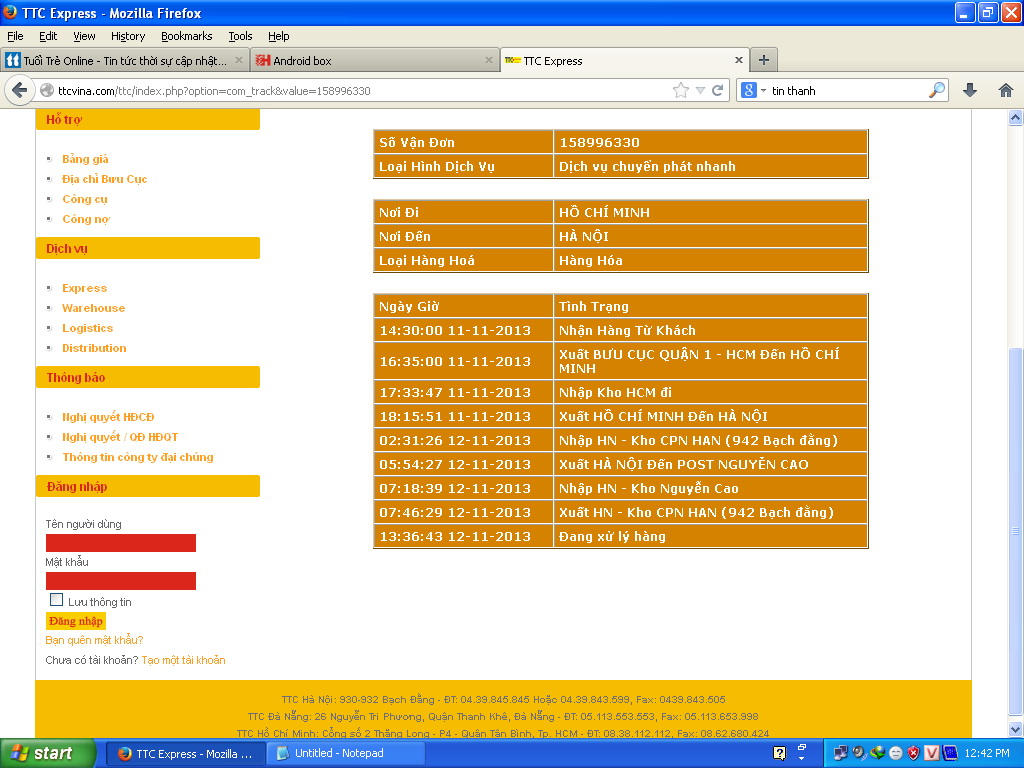Select the '18:15:51 11-11-2013' time cell
1024x768 pixels.
463,417
